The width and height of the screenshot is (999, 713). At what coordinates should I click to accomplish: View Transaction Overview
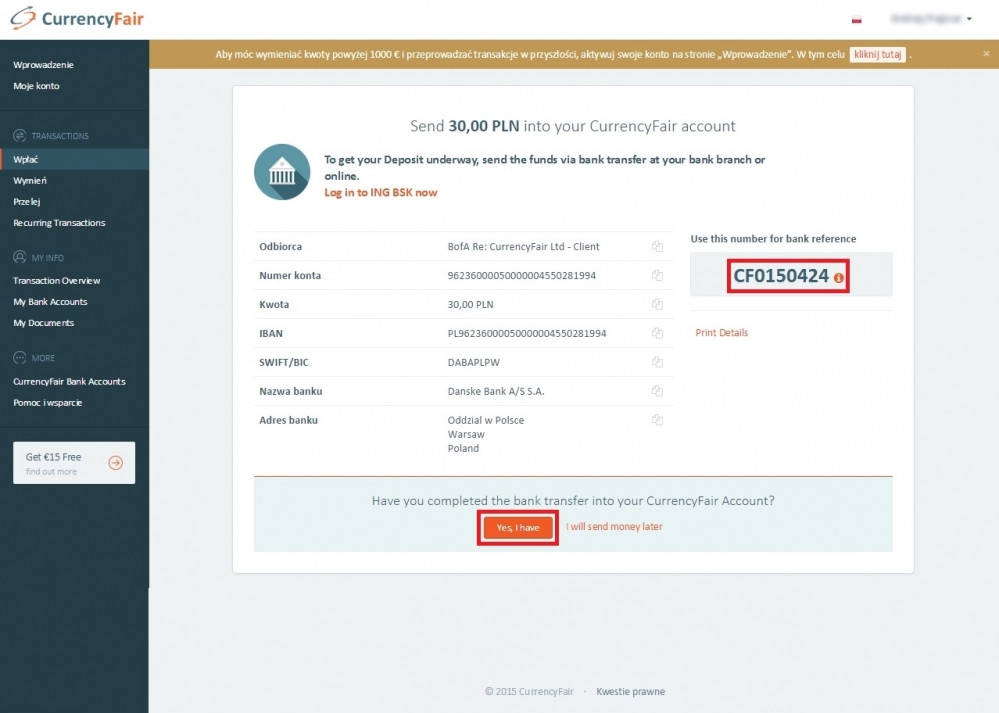click(57, 281)
